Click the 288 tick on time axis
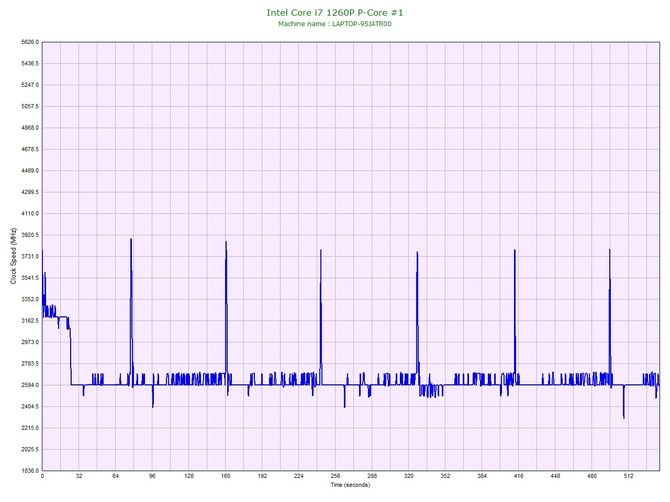 [x=372, y=476]
